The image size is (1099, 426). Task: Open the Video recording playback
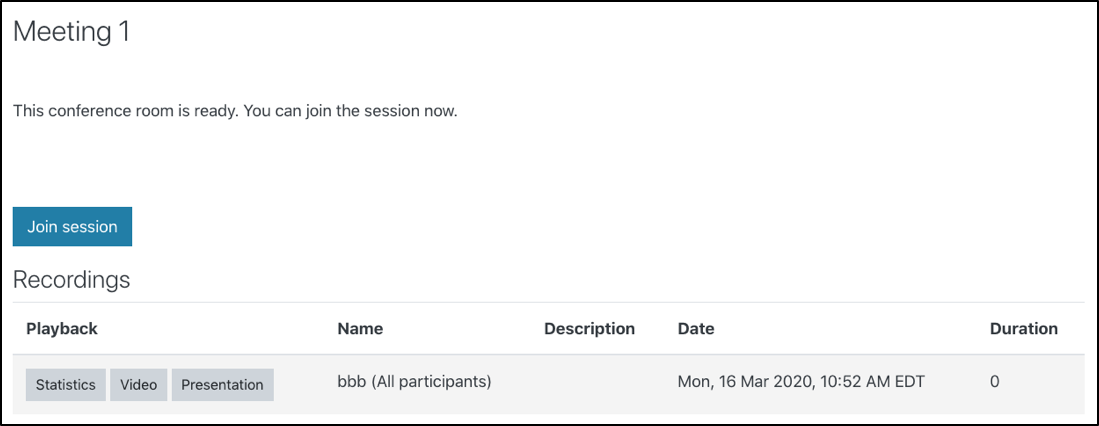tap(139, 385)
